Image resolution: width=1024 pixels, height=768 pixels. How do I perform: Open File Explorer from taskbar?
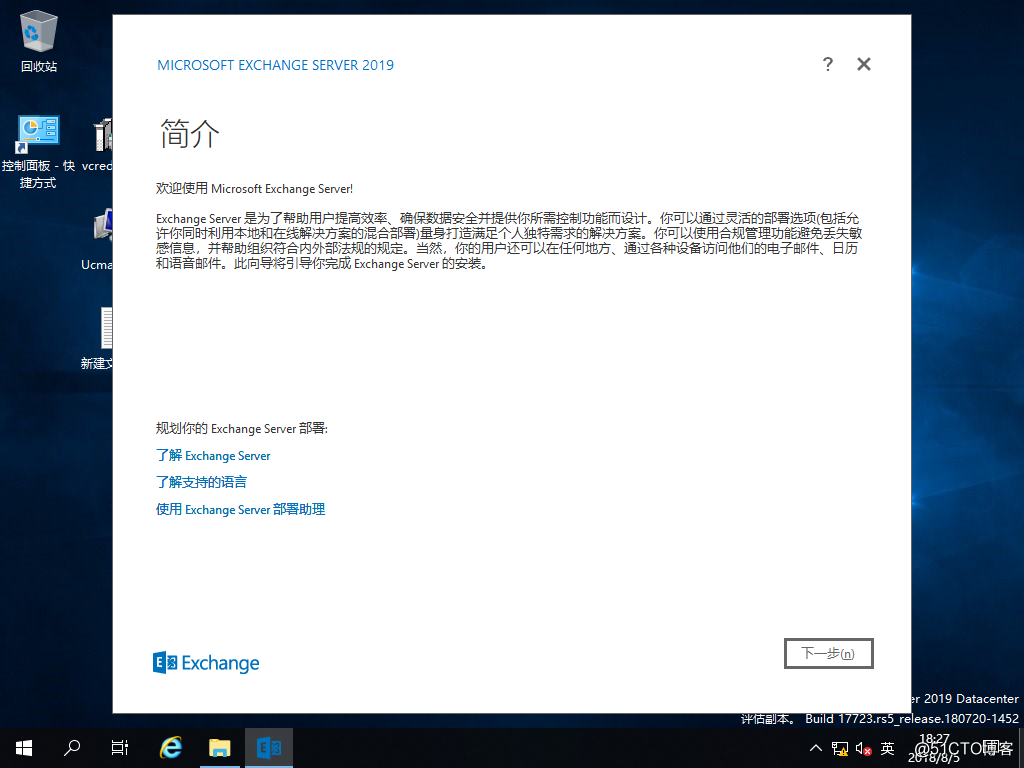pos(220,748)
